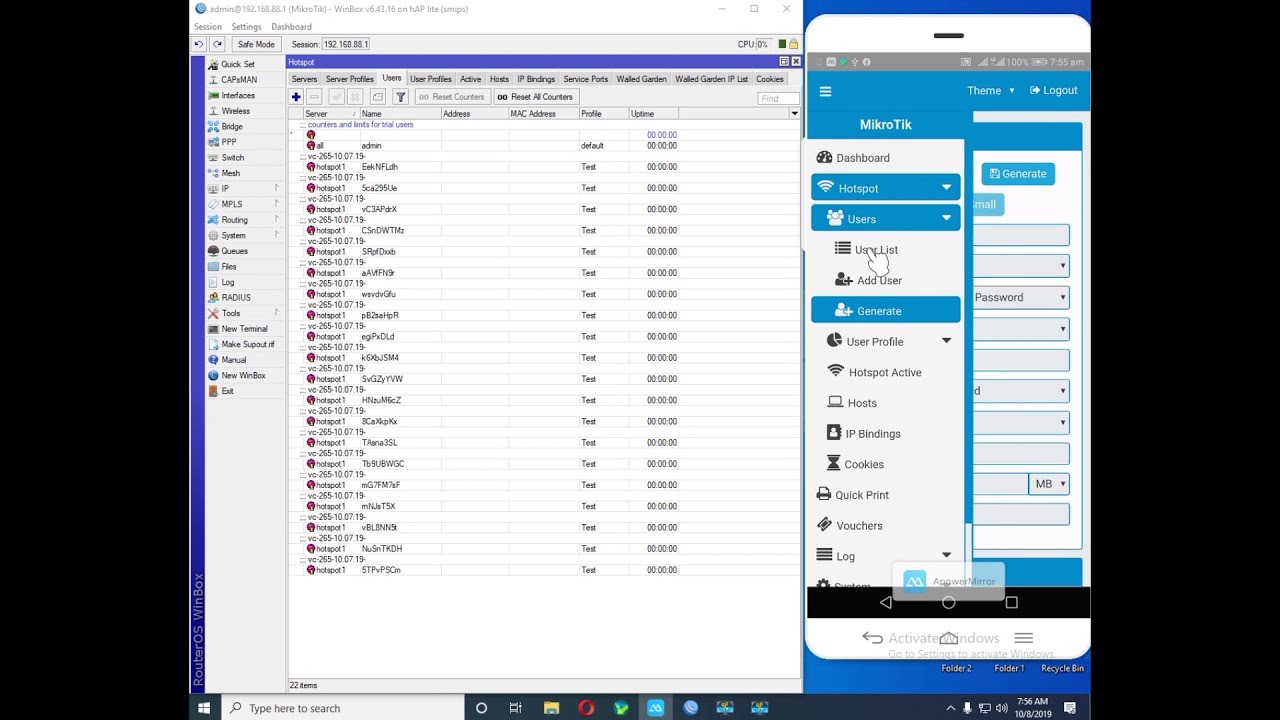Image resolution: width=1280 pixels, height=720 pixels.
Task: Open New Terminal in WinBox sidebar
Action: point(244,329)
